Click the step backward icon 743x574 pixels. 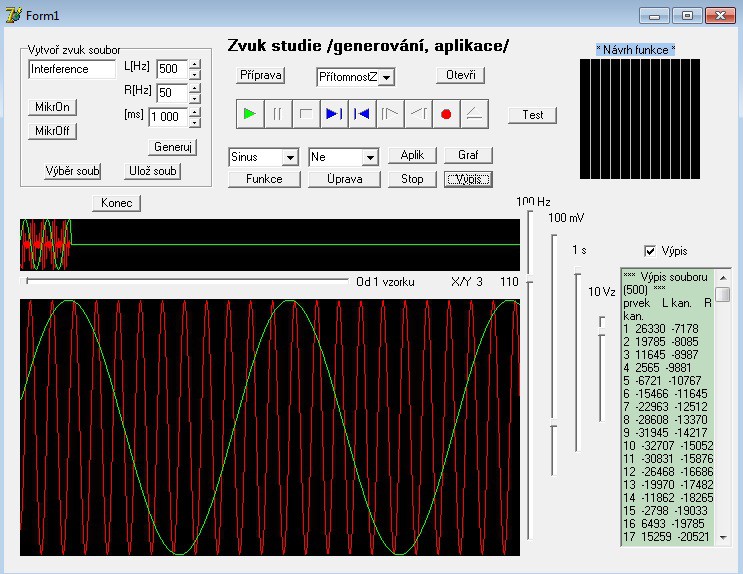pos(418,114)
